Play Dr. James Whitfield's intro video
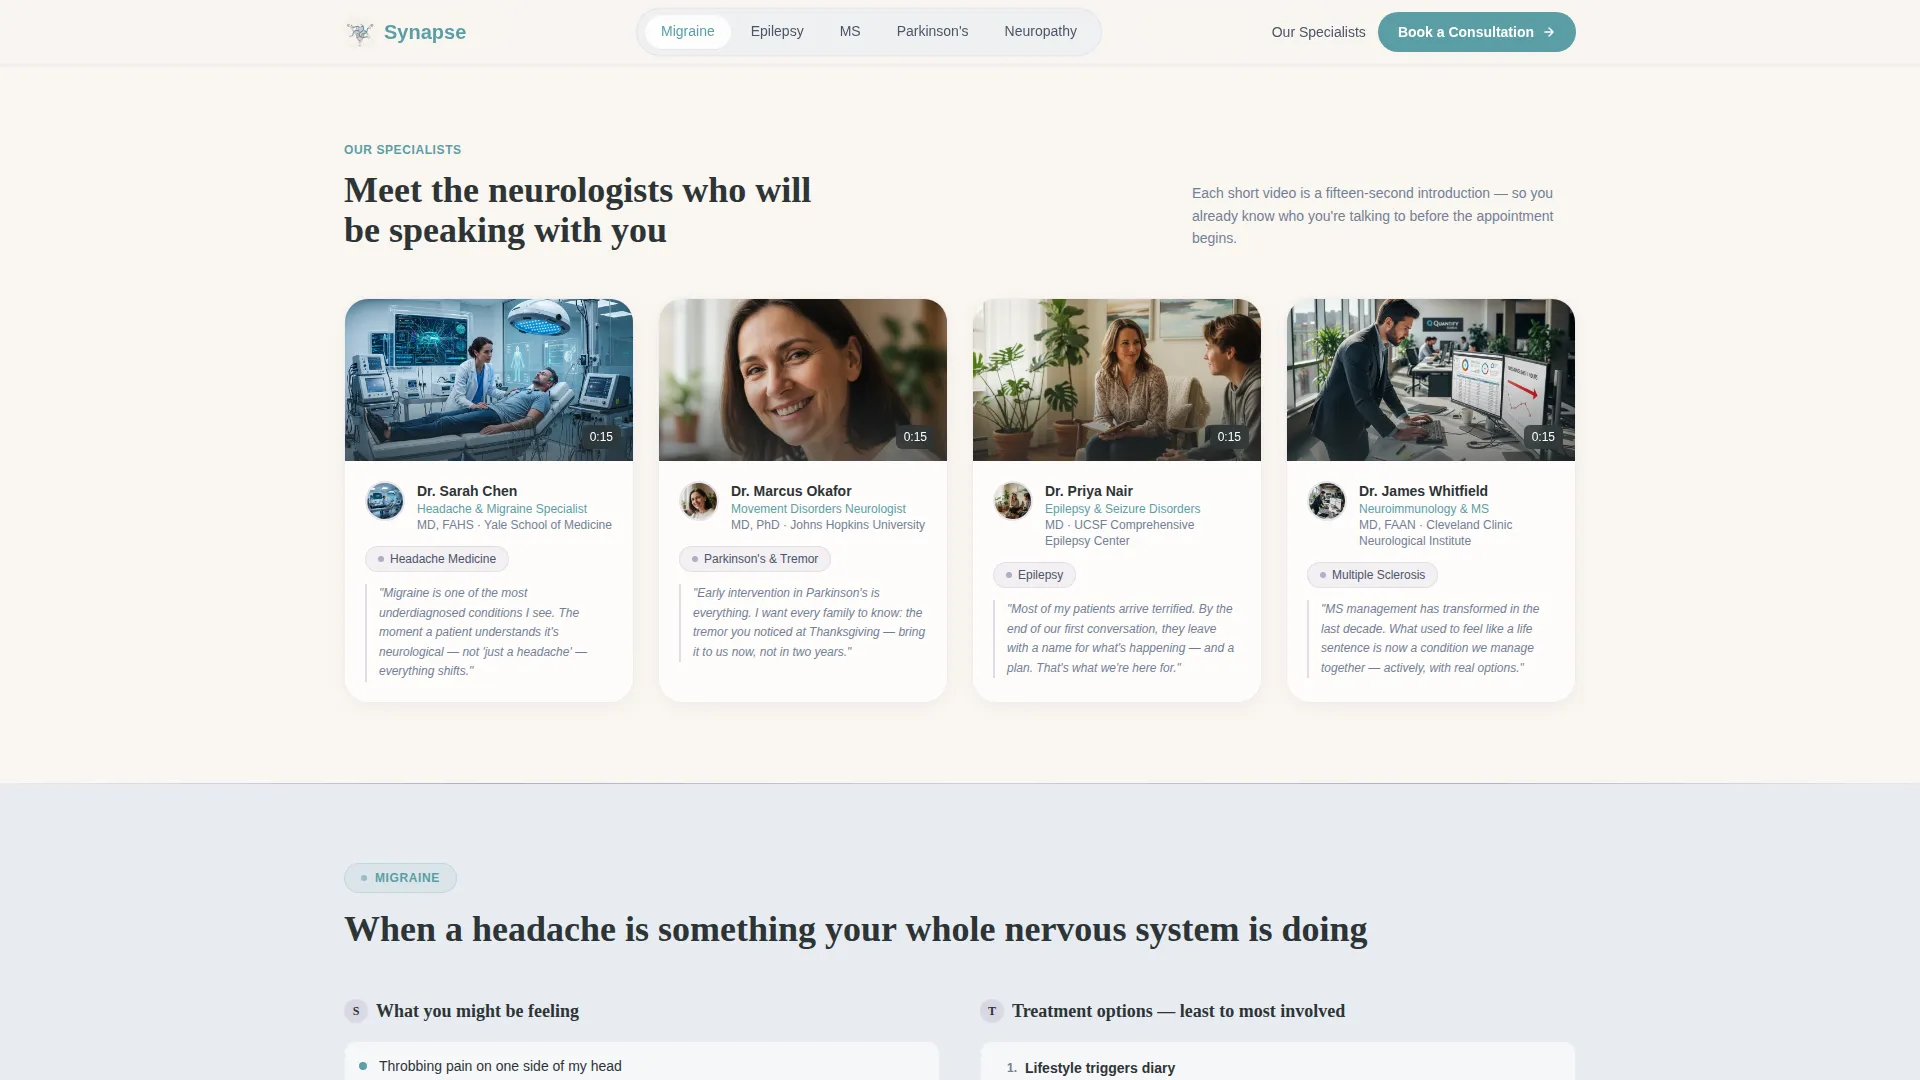 (x=1431, y=380)
